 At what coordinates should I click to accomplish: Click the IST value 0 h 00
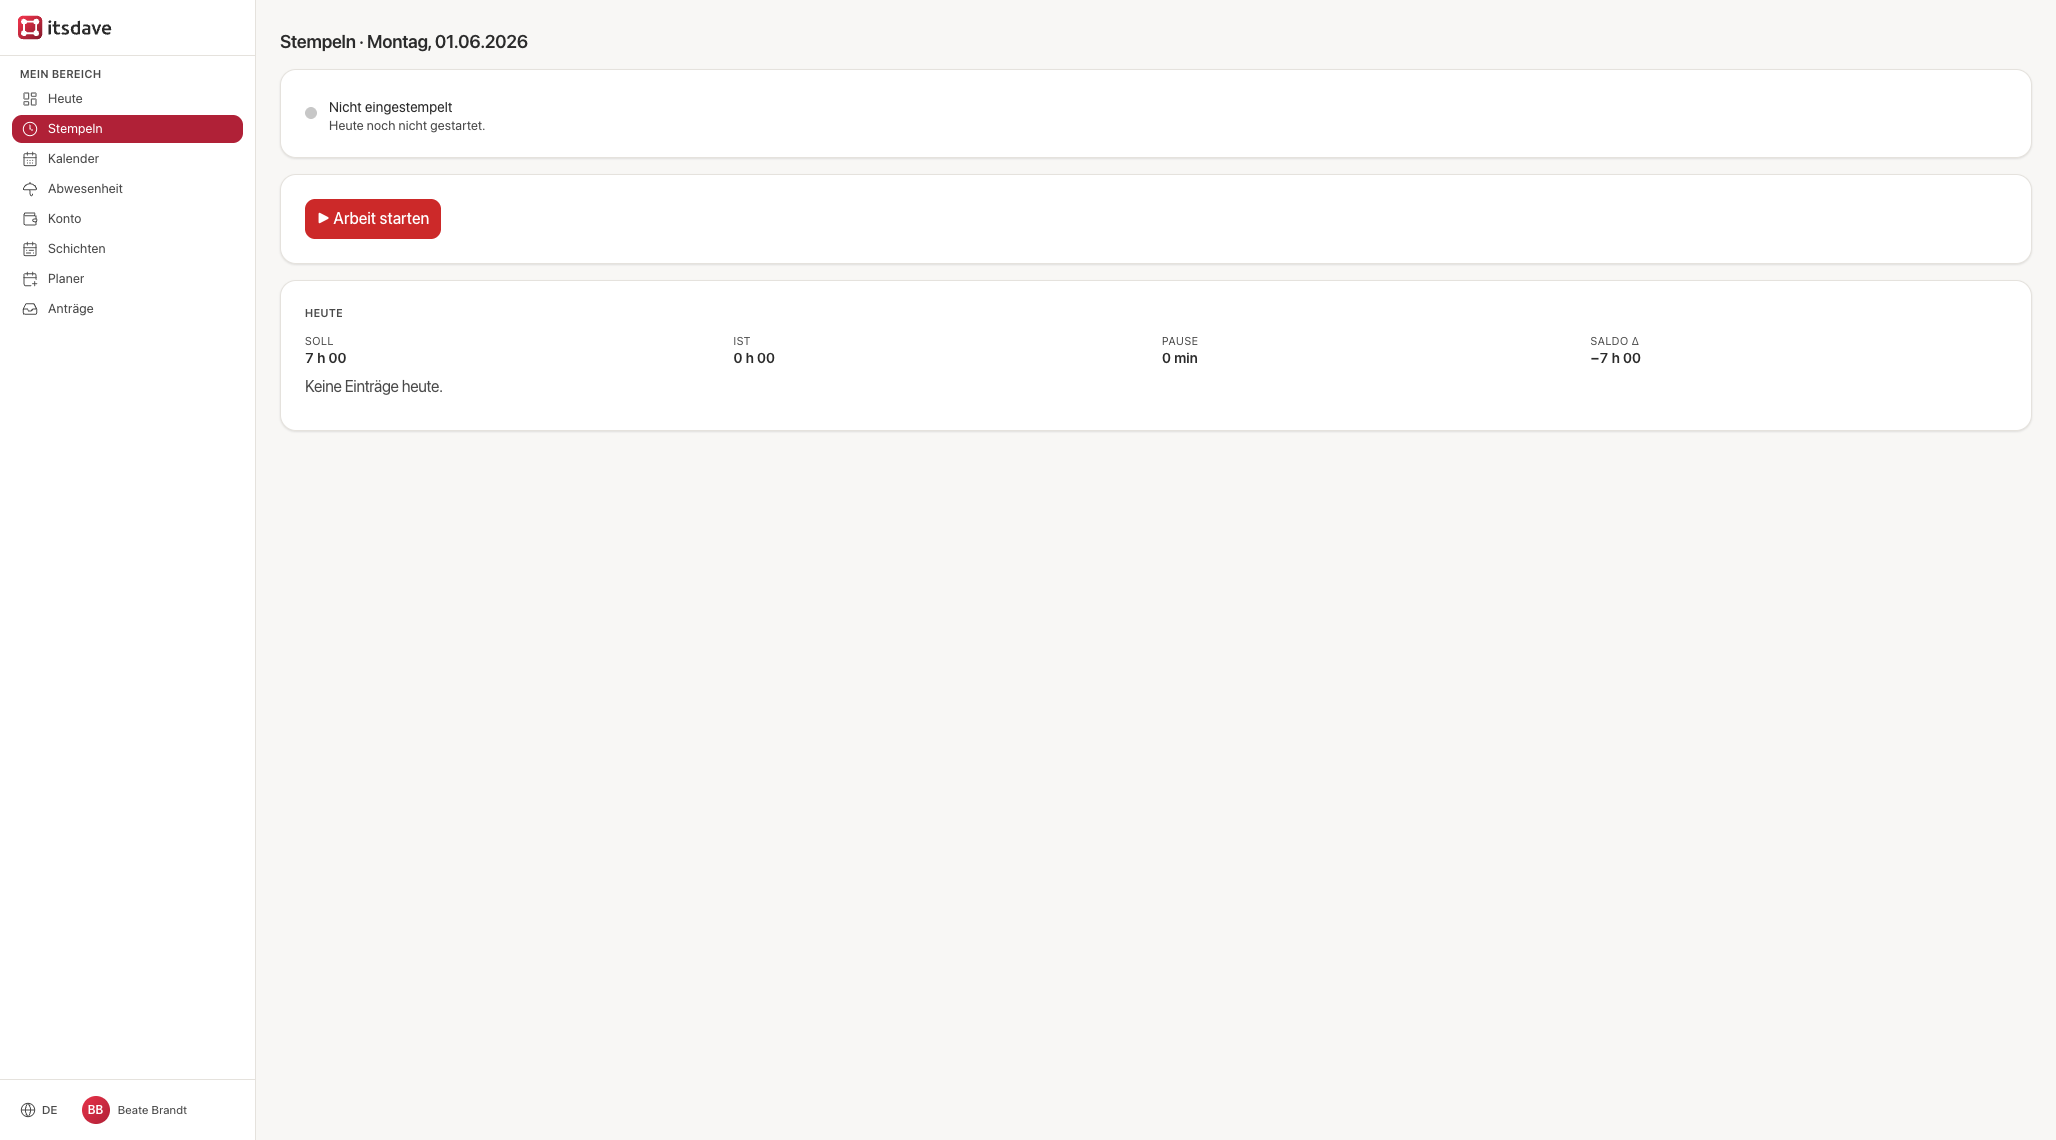[x=754, y=358]
